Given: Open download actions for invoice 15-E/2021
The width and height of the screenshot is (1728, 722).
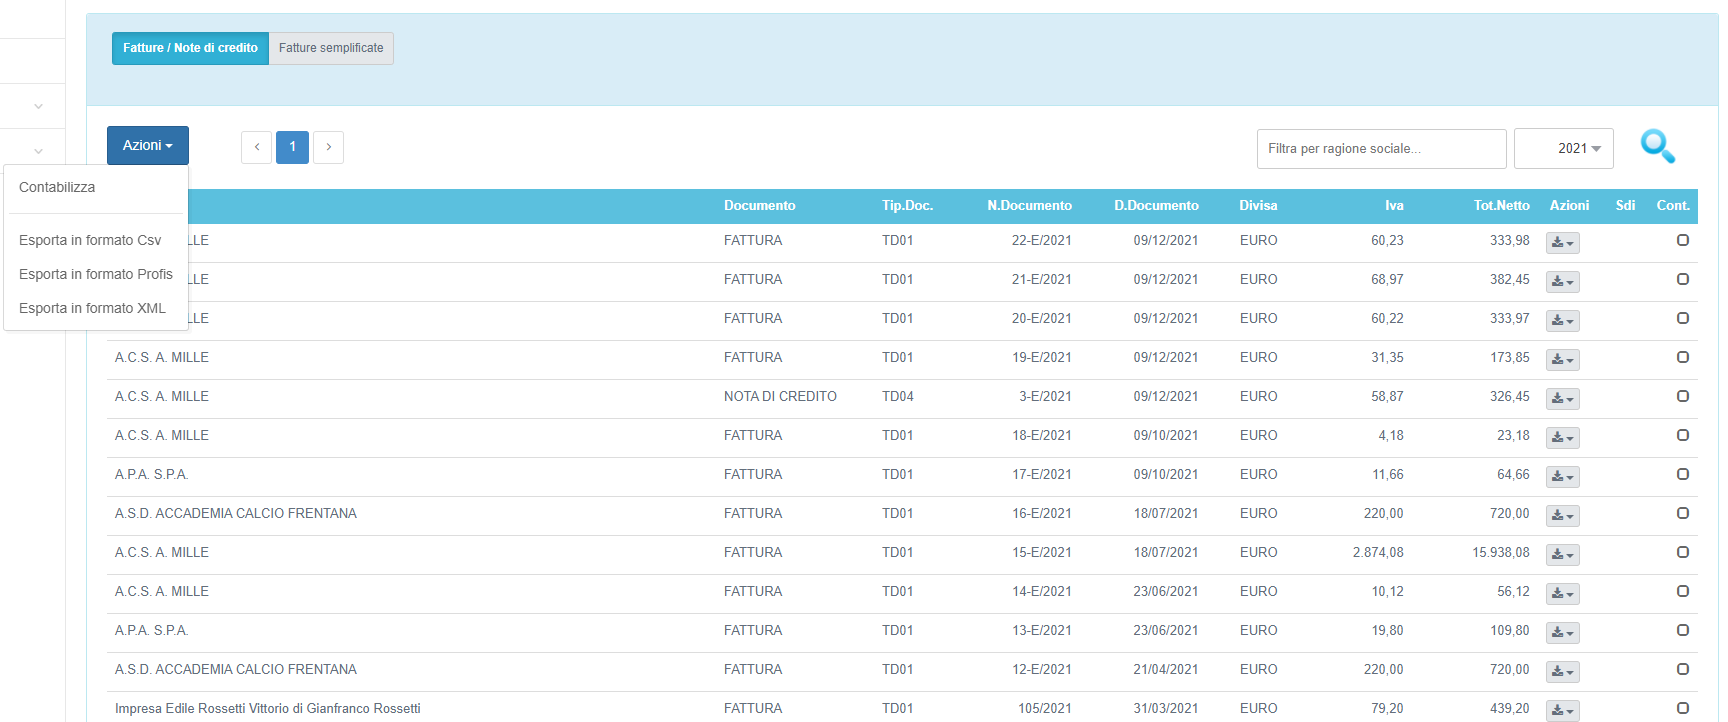Looking at the screenshot, I should [1562, 555].
